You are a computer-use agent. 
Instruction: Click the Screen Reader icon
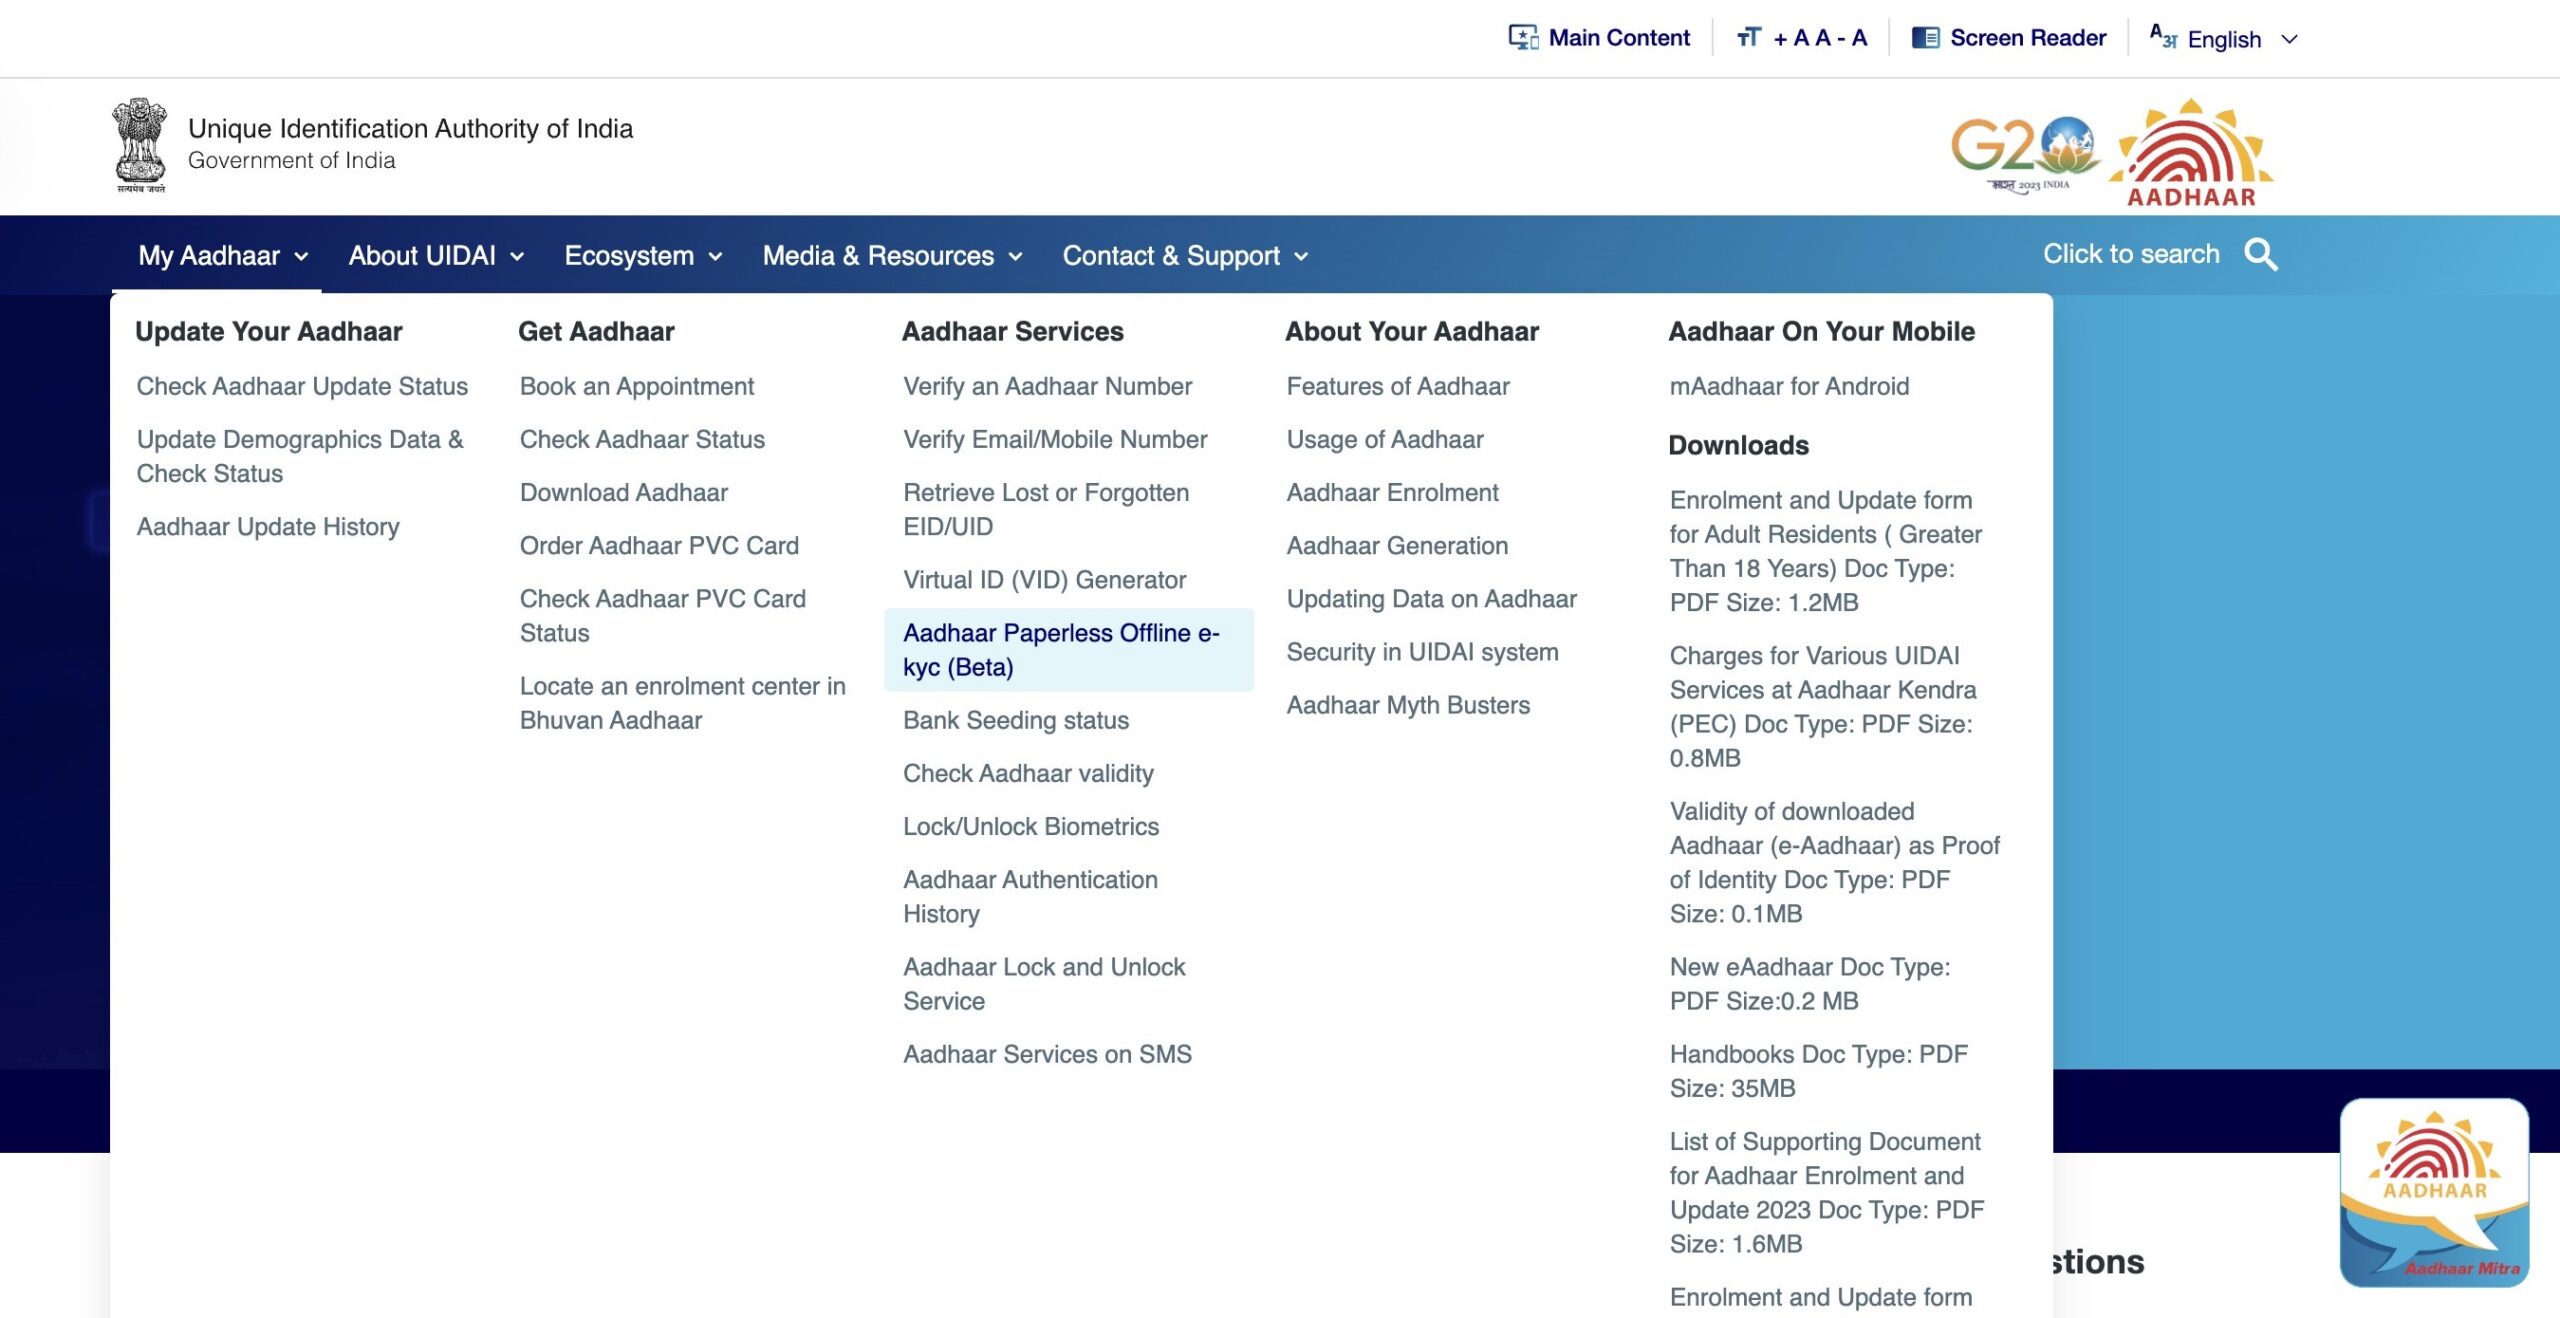coord(1925,38)
